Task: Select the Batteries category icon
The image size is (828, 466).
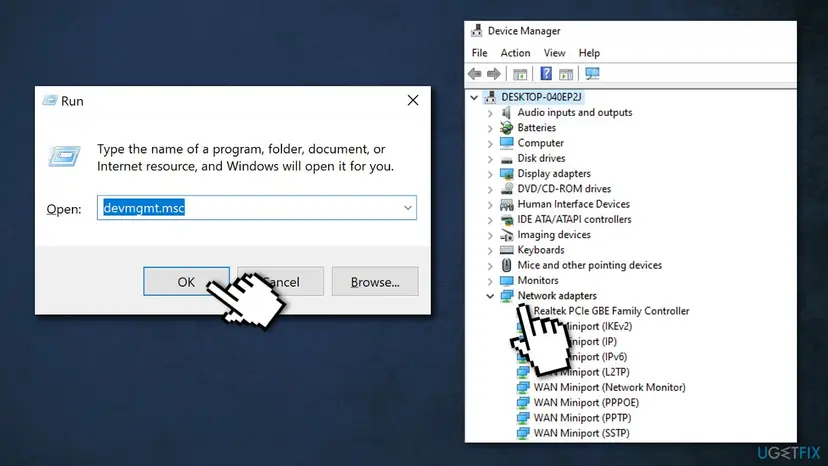Action: coord(506,127)
